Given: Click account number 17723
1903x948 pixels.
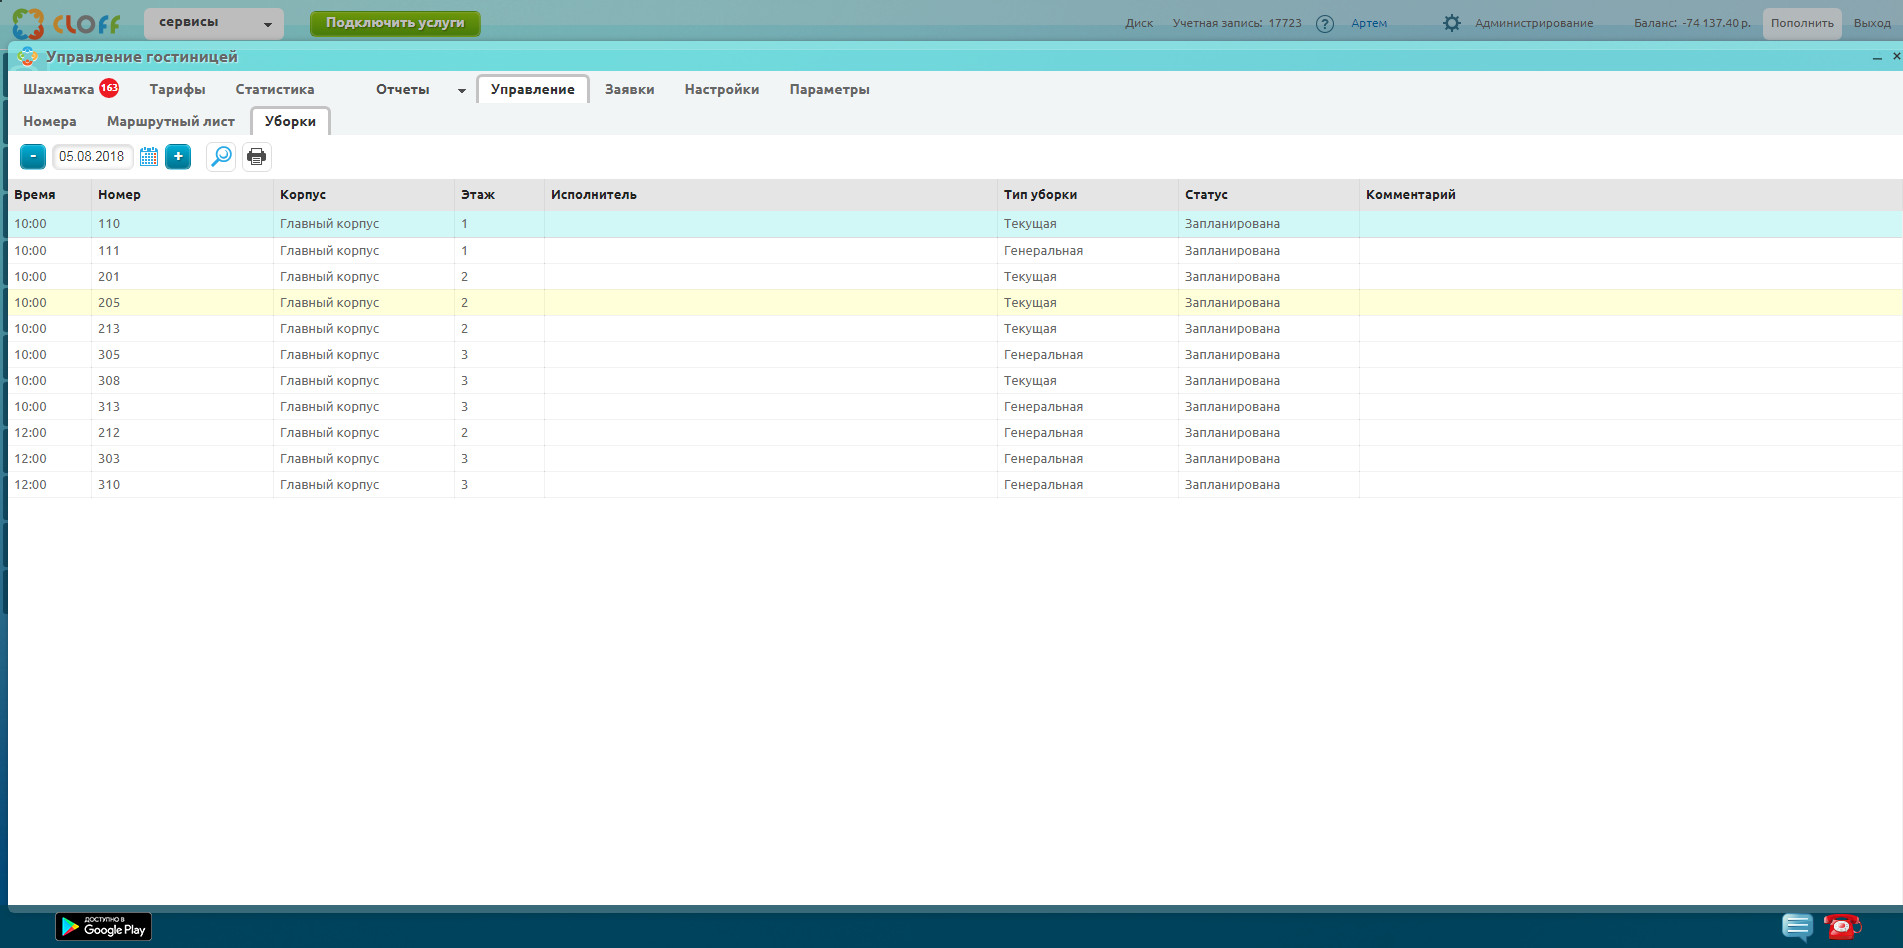Looking at the screenshot, I should [x=1285, y=23].
